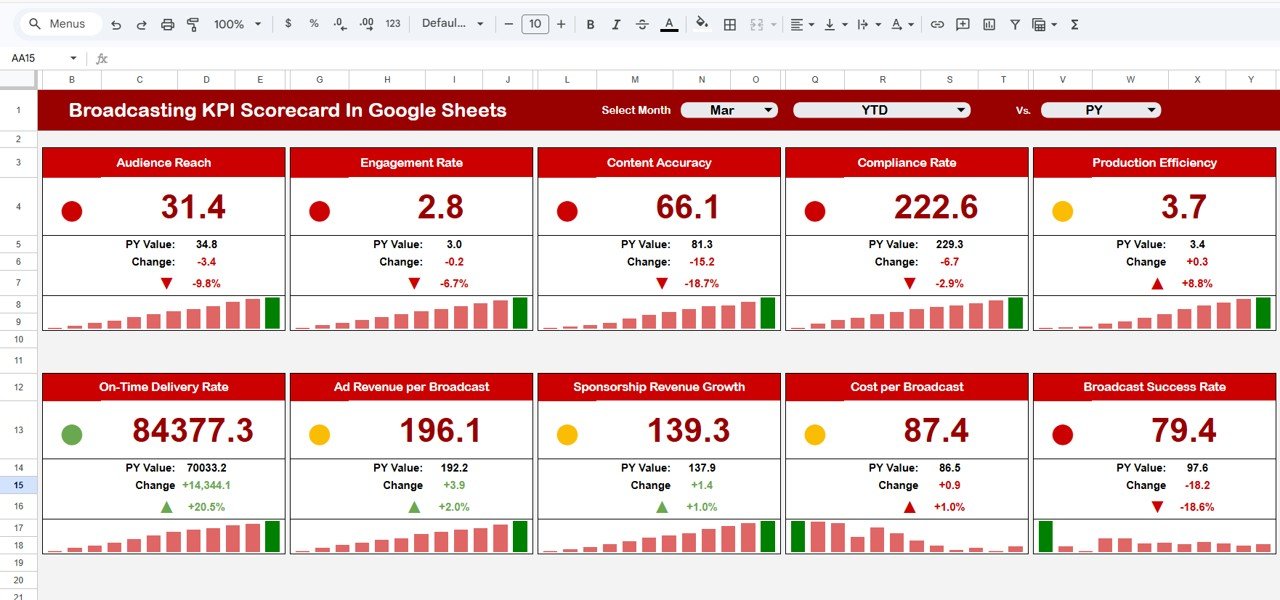Toggle bold formatting
The image size is (1280, 600).
[x=590, y=23]
